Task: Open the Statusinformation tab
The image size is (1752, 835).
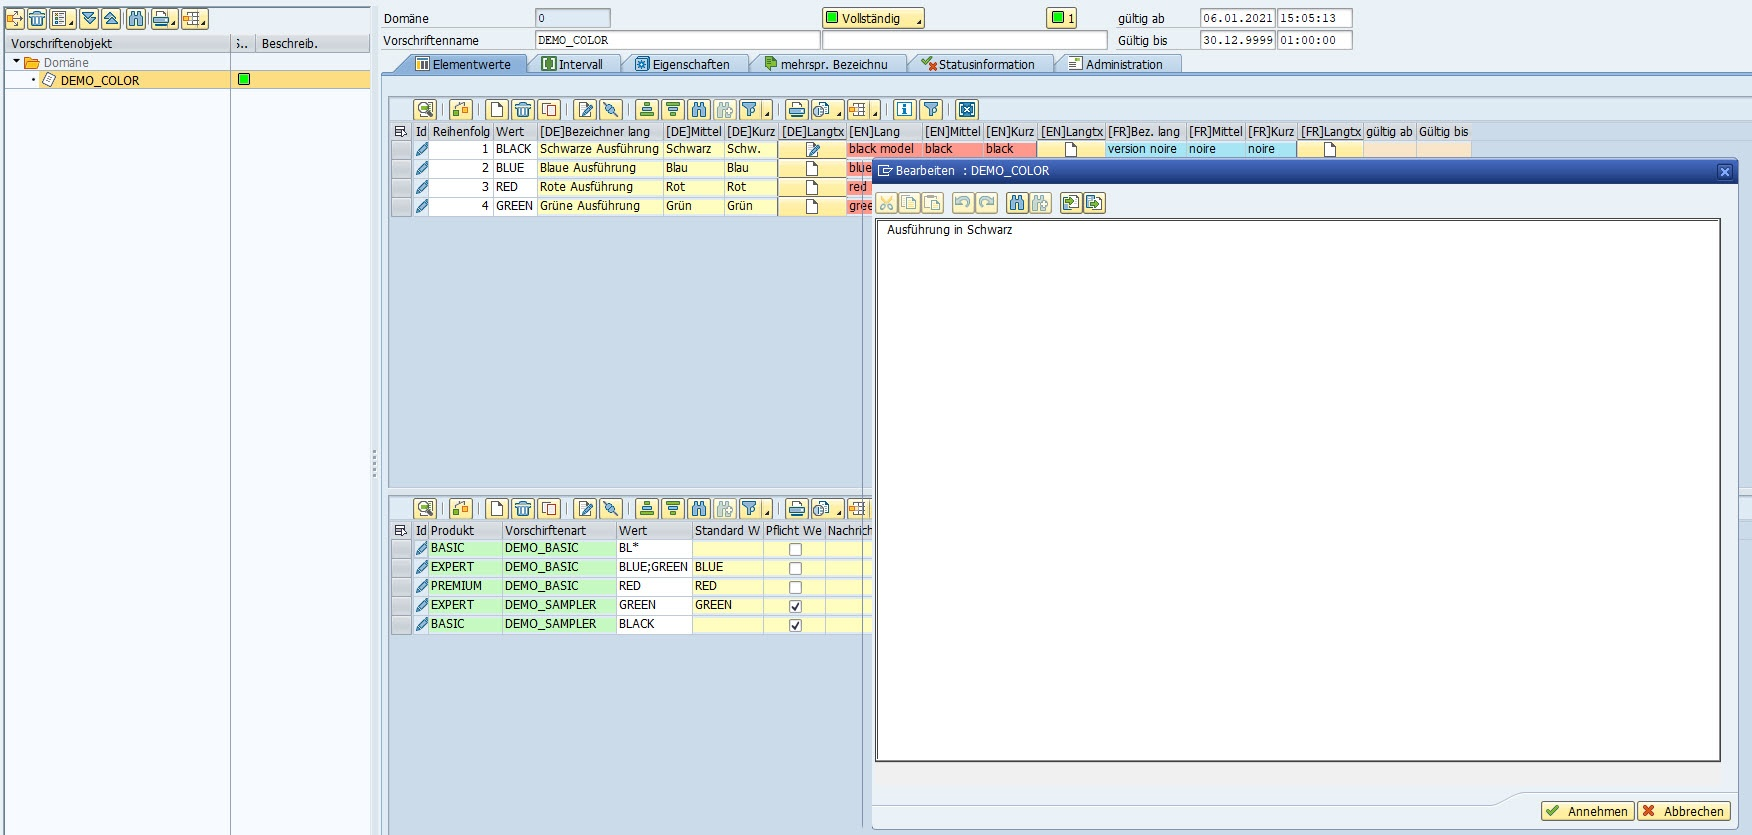Action: pyautogui.click(x=985, y=64)
